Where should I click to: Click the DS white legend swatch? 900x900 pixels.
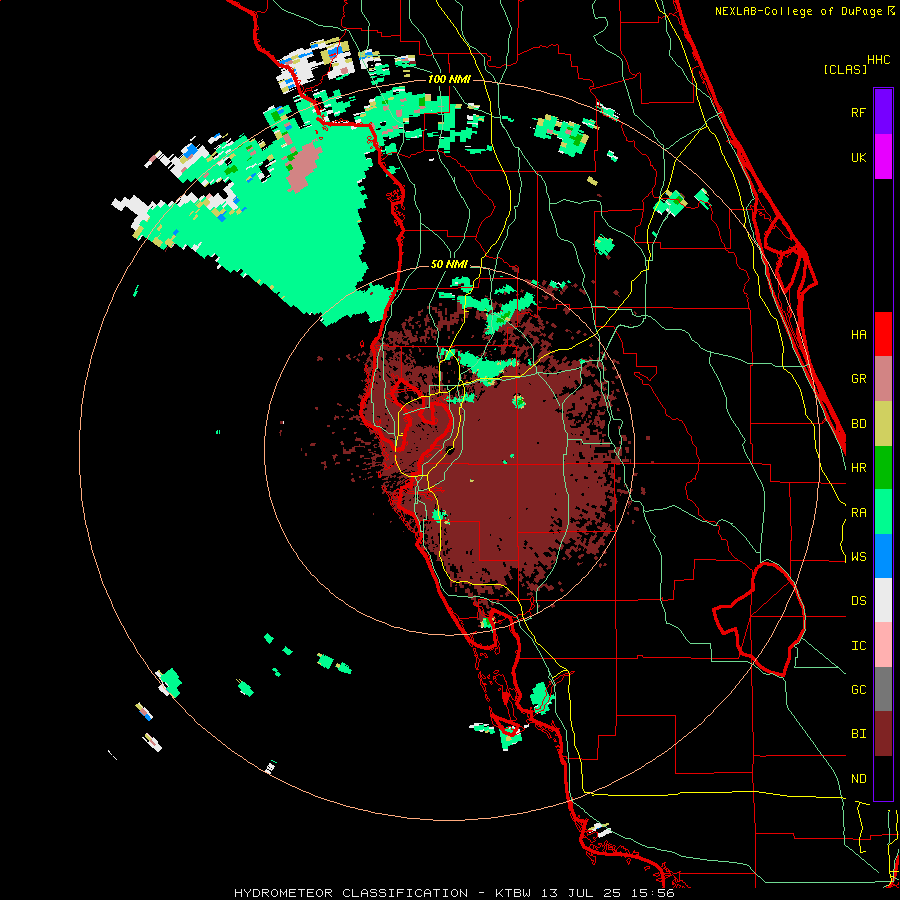pyautogui.click(x=883, y=600)
